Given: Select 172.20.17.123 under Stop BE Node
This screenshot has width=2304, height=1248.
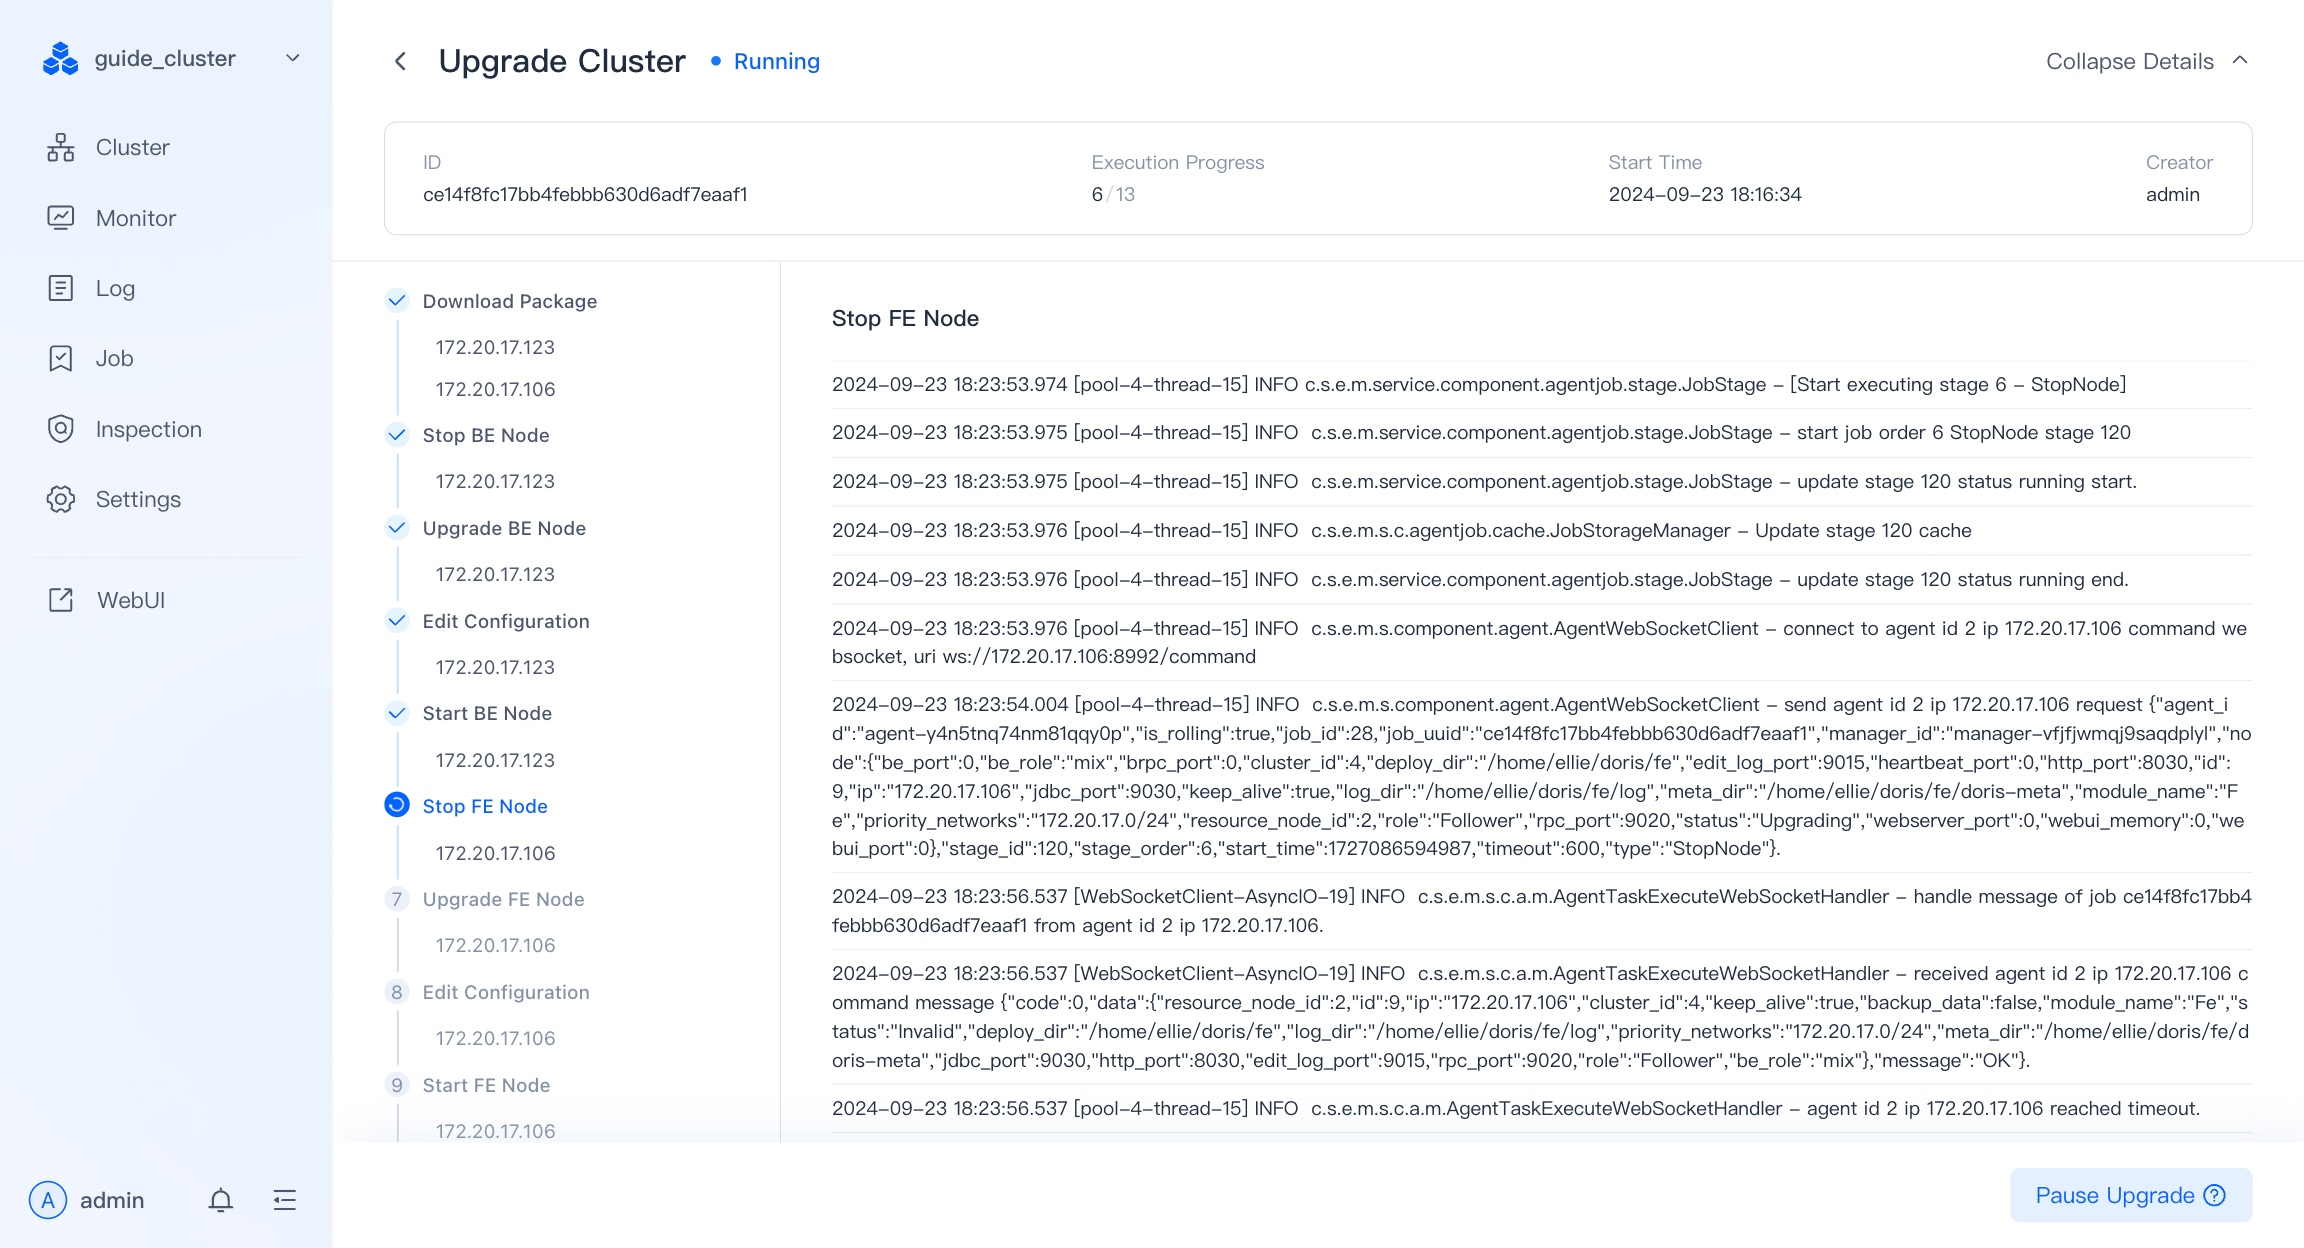Looking at the screenshot, I should tap(495, 481).
